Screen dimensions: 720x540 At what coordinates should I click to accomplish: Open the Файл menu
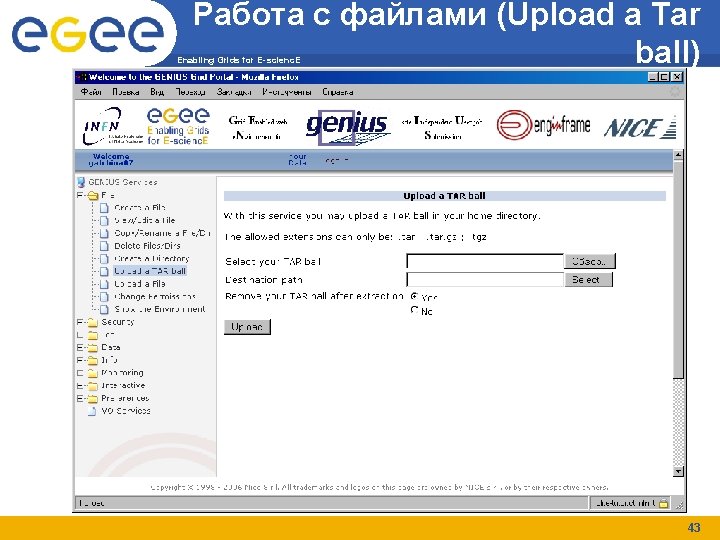pyautogui.click(x=91, y=92)
